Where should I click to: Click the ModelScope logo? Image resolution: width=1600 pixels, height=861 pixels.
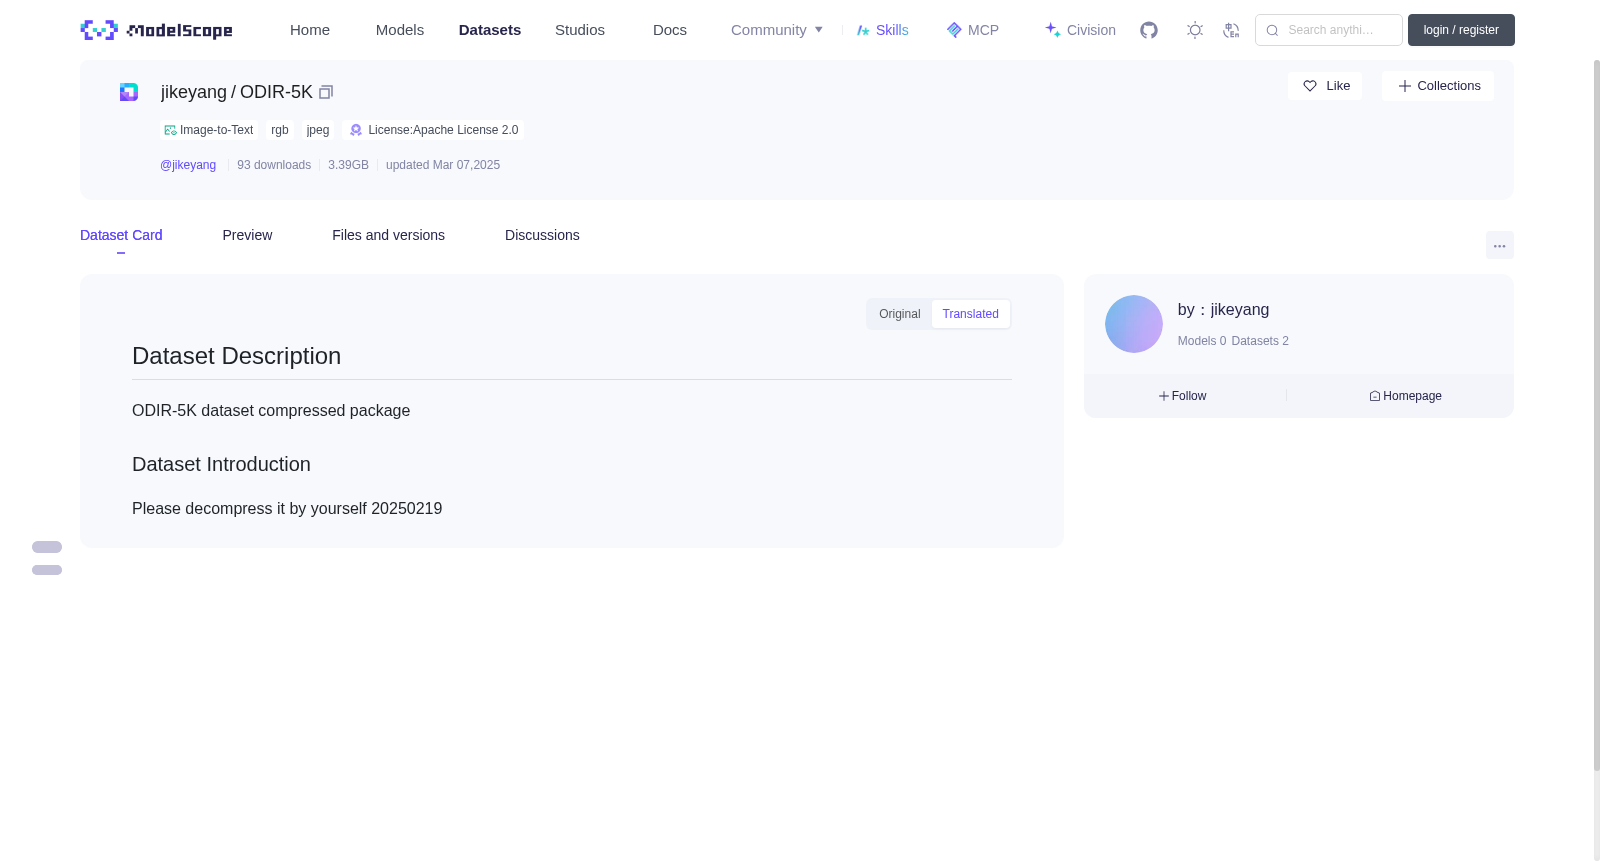coord(156,30)
